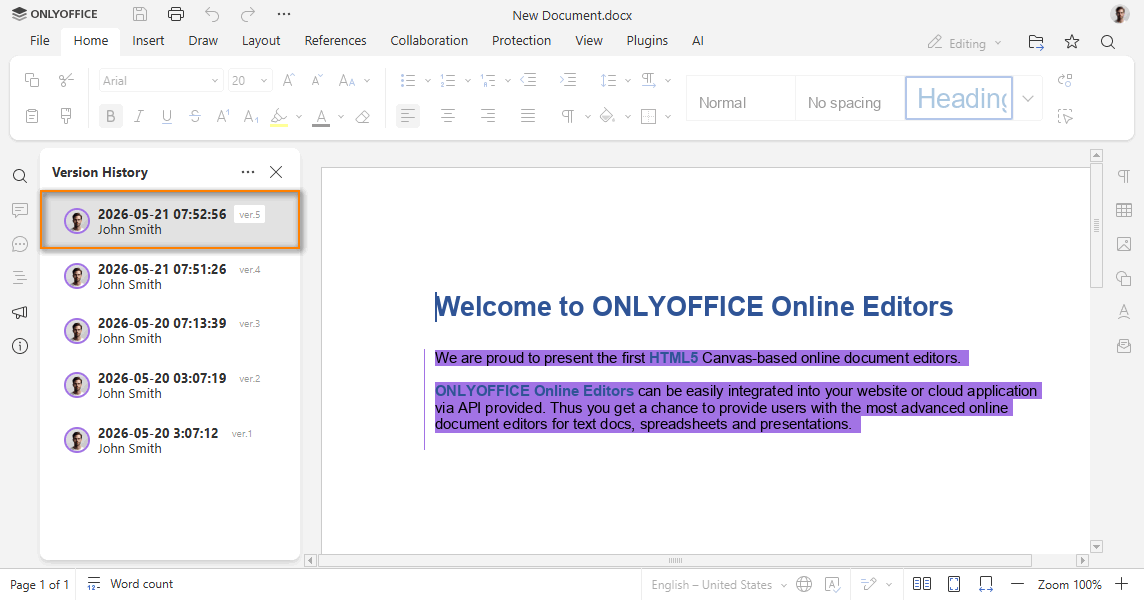Toggle spell checking in status bar
Viewport: 1144px width, 600px height.
click(x=832, y=584)
